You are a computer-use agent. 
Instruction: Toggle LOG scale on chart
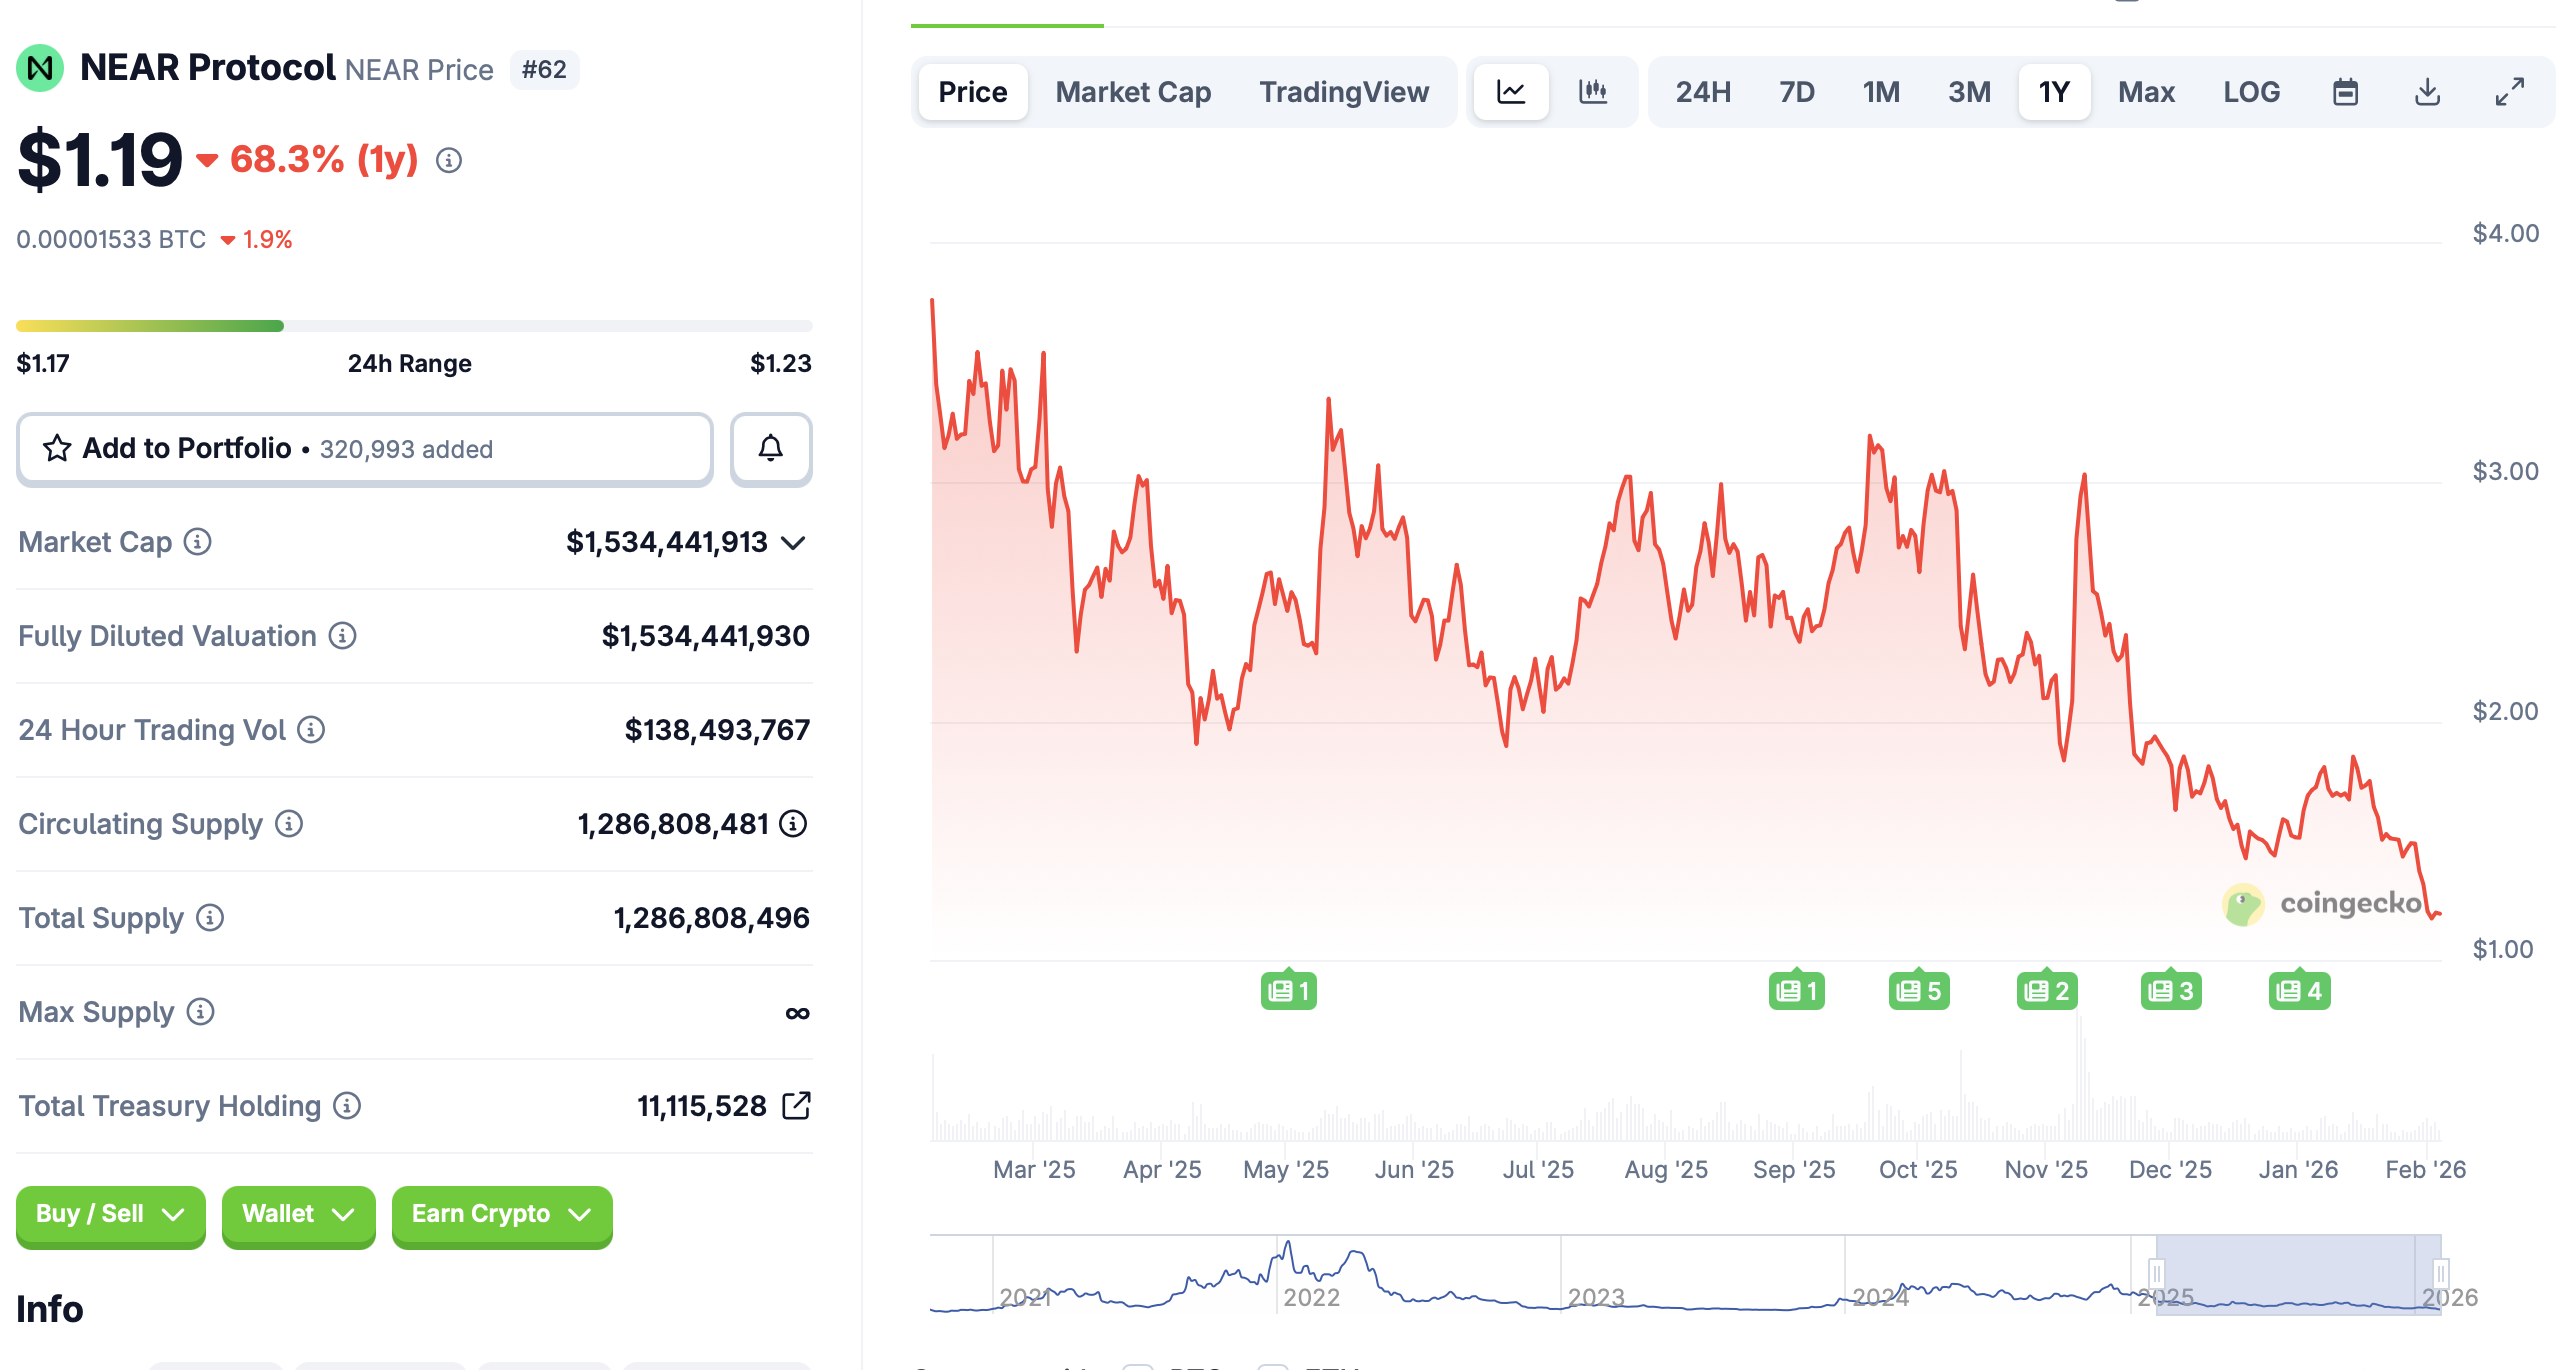click(x=2251, y=92)
